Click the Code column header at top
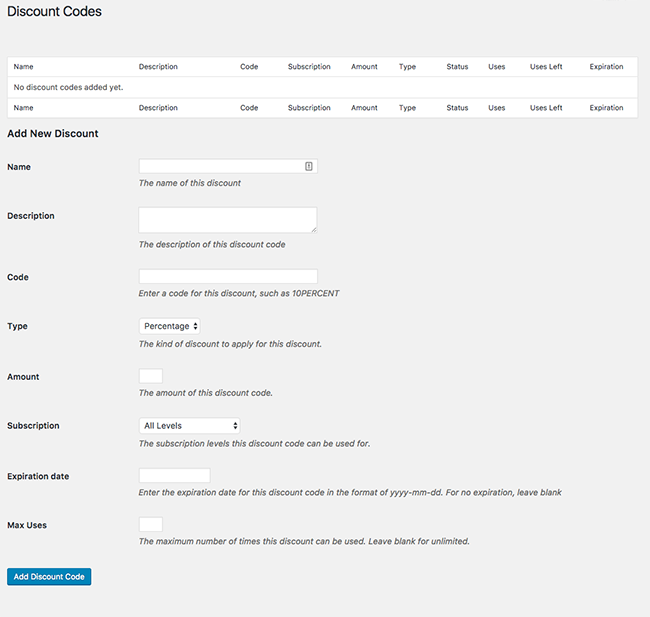This screenshot has height=617, width=650. coord(249,67)
